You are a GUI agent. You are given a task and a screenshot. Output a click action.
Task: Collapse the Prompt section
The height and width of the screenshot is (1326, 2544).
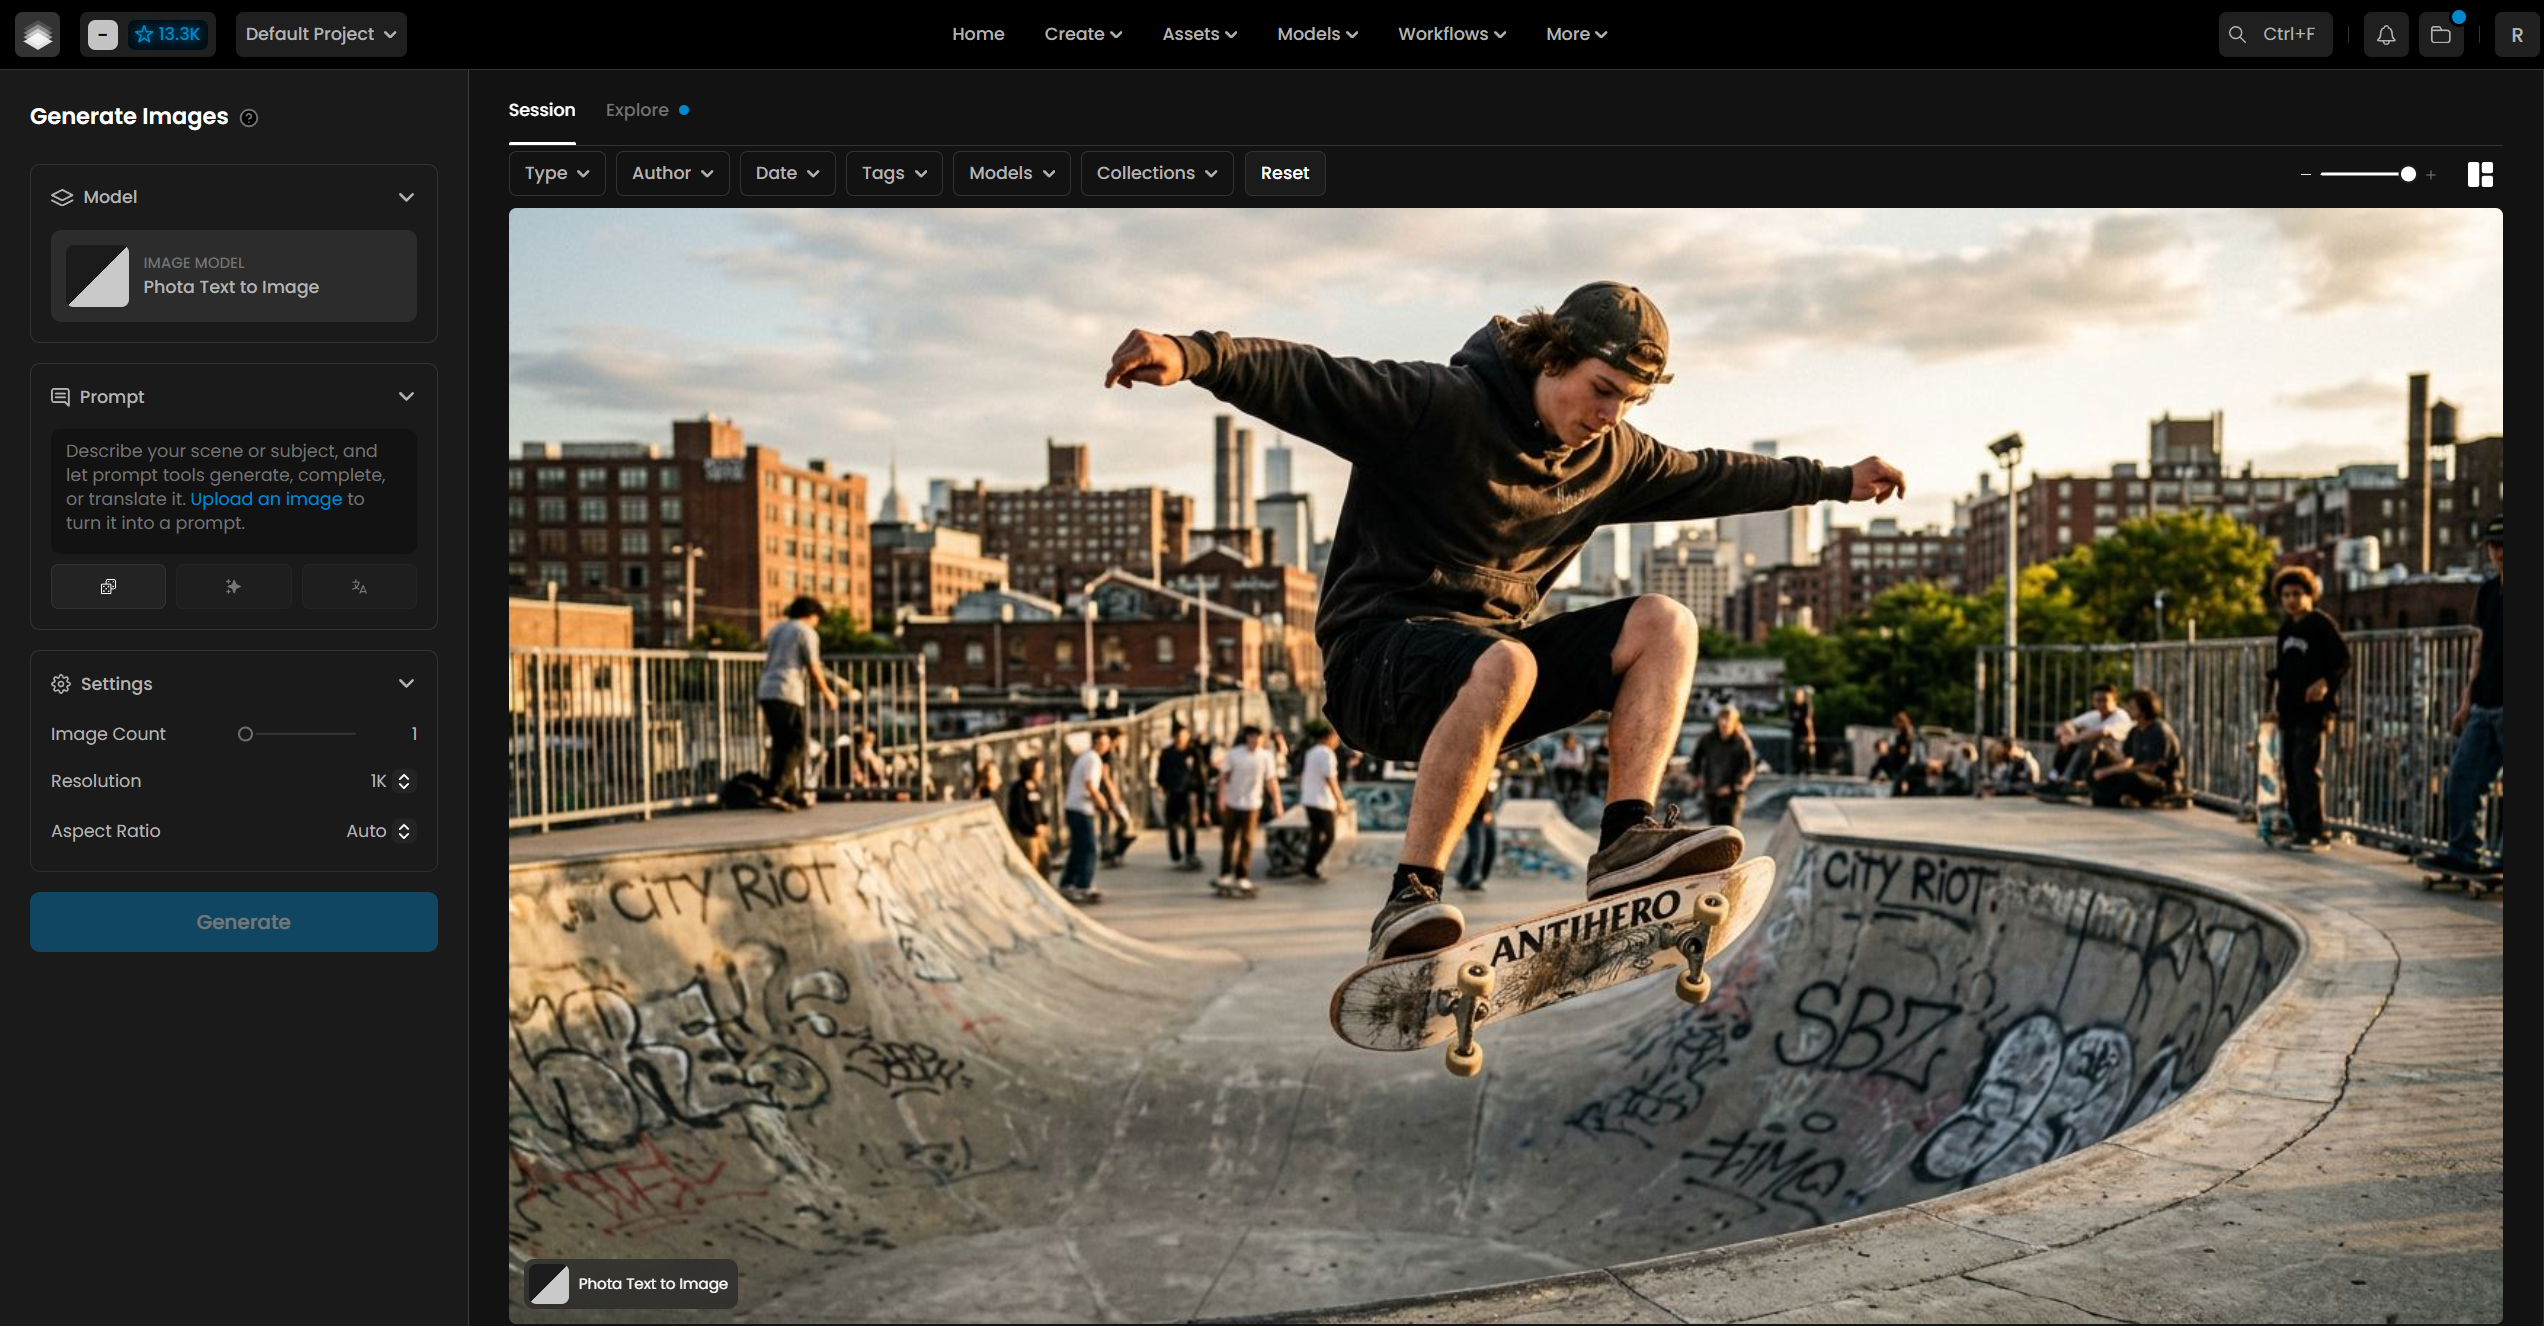pos(406,397)
